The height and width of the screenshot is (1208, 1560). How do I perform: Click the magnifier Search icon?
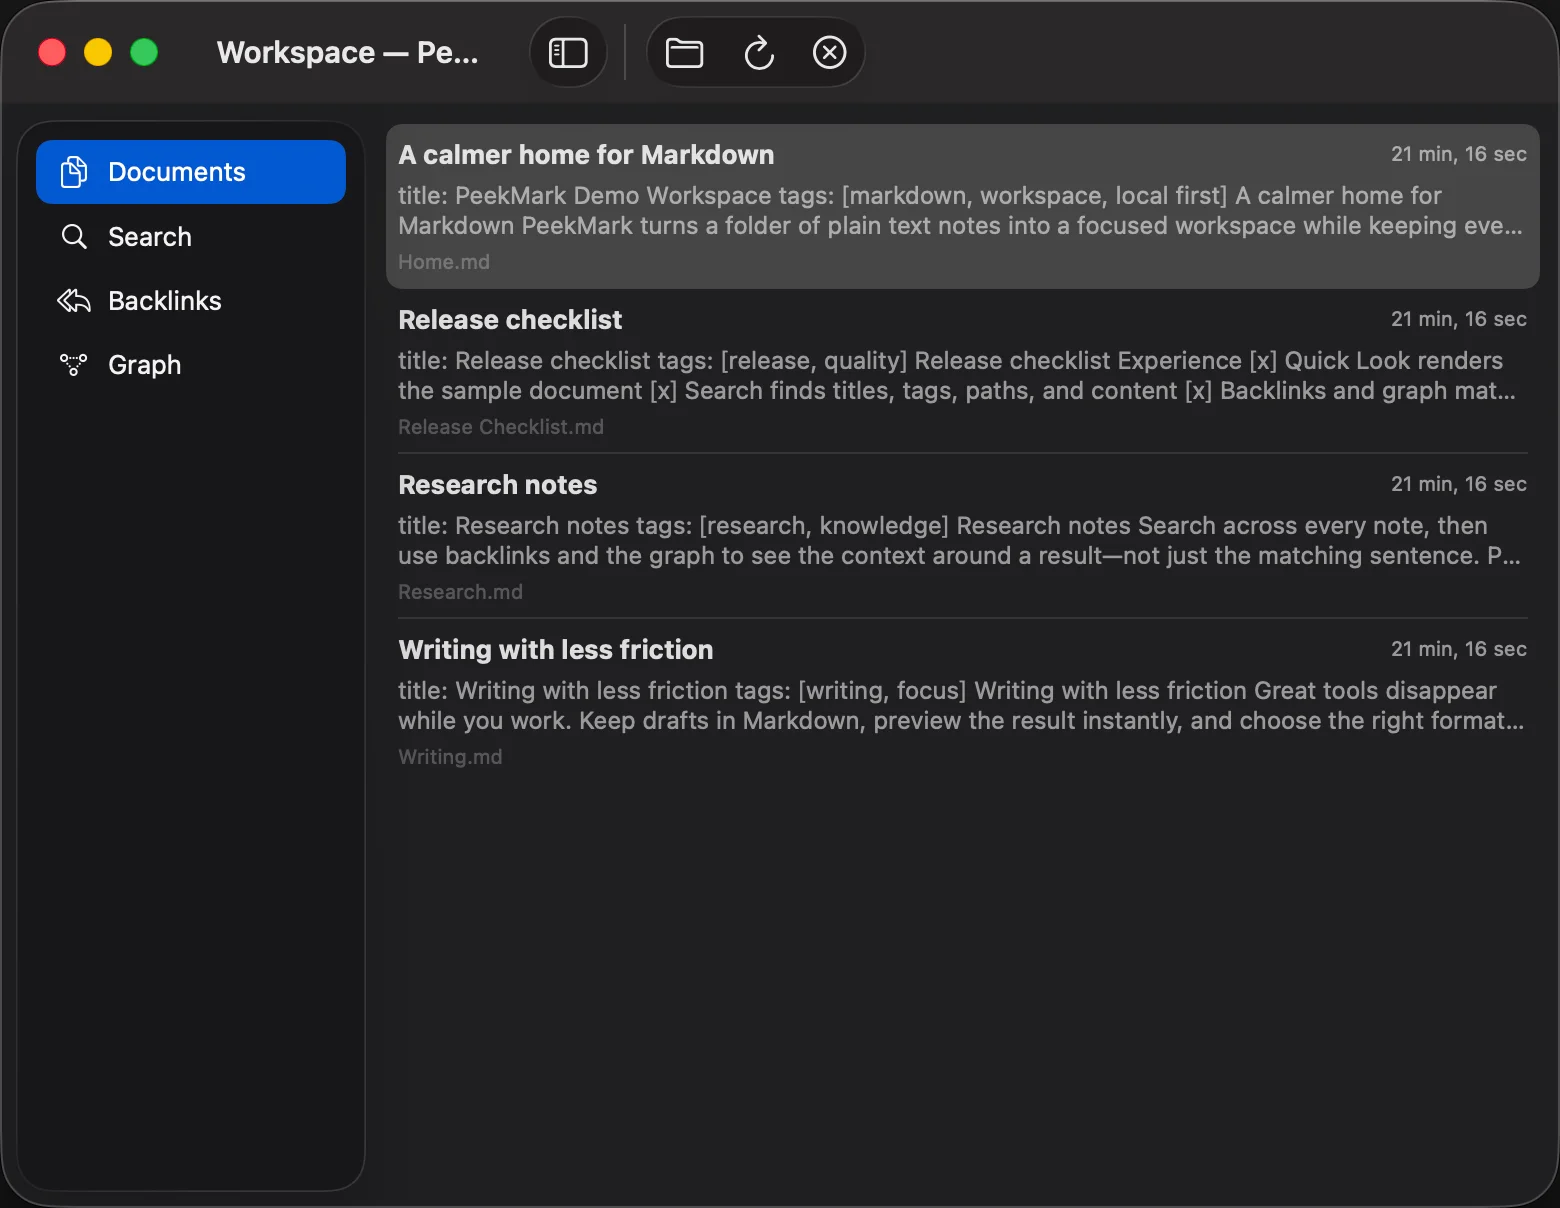[x=74, y=237]
